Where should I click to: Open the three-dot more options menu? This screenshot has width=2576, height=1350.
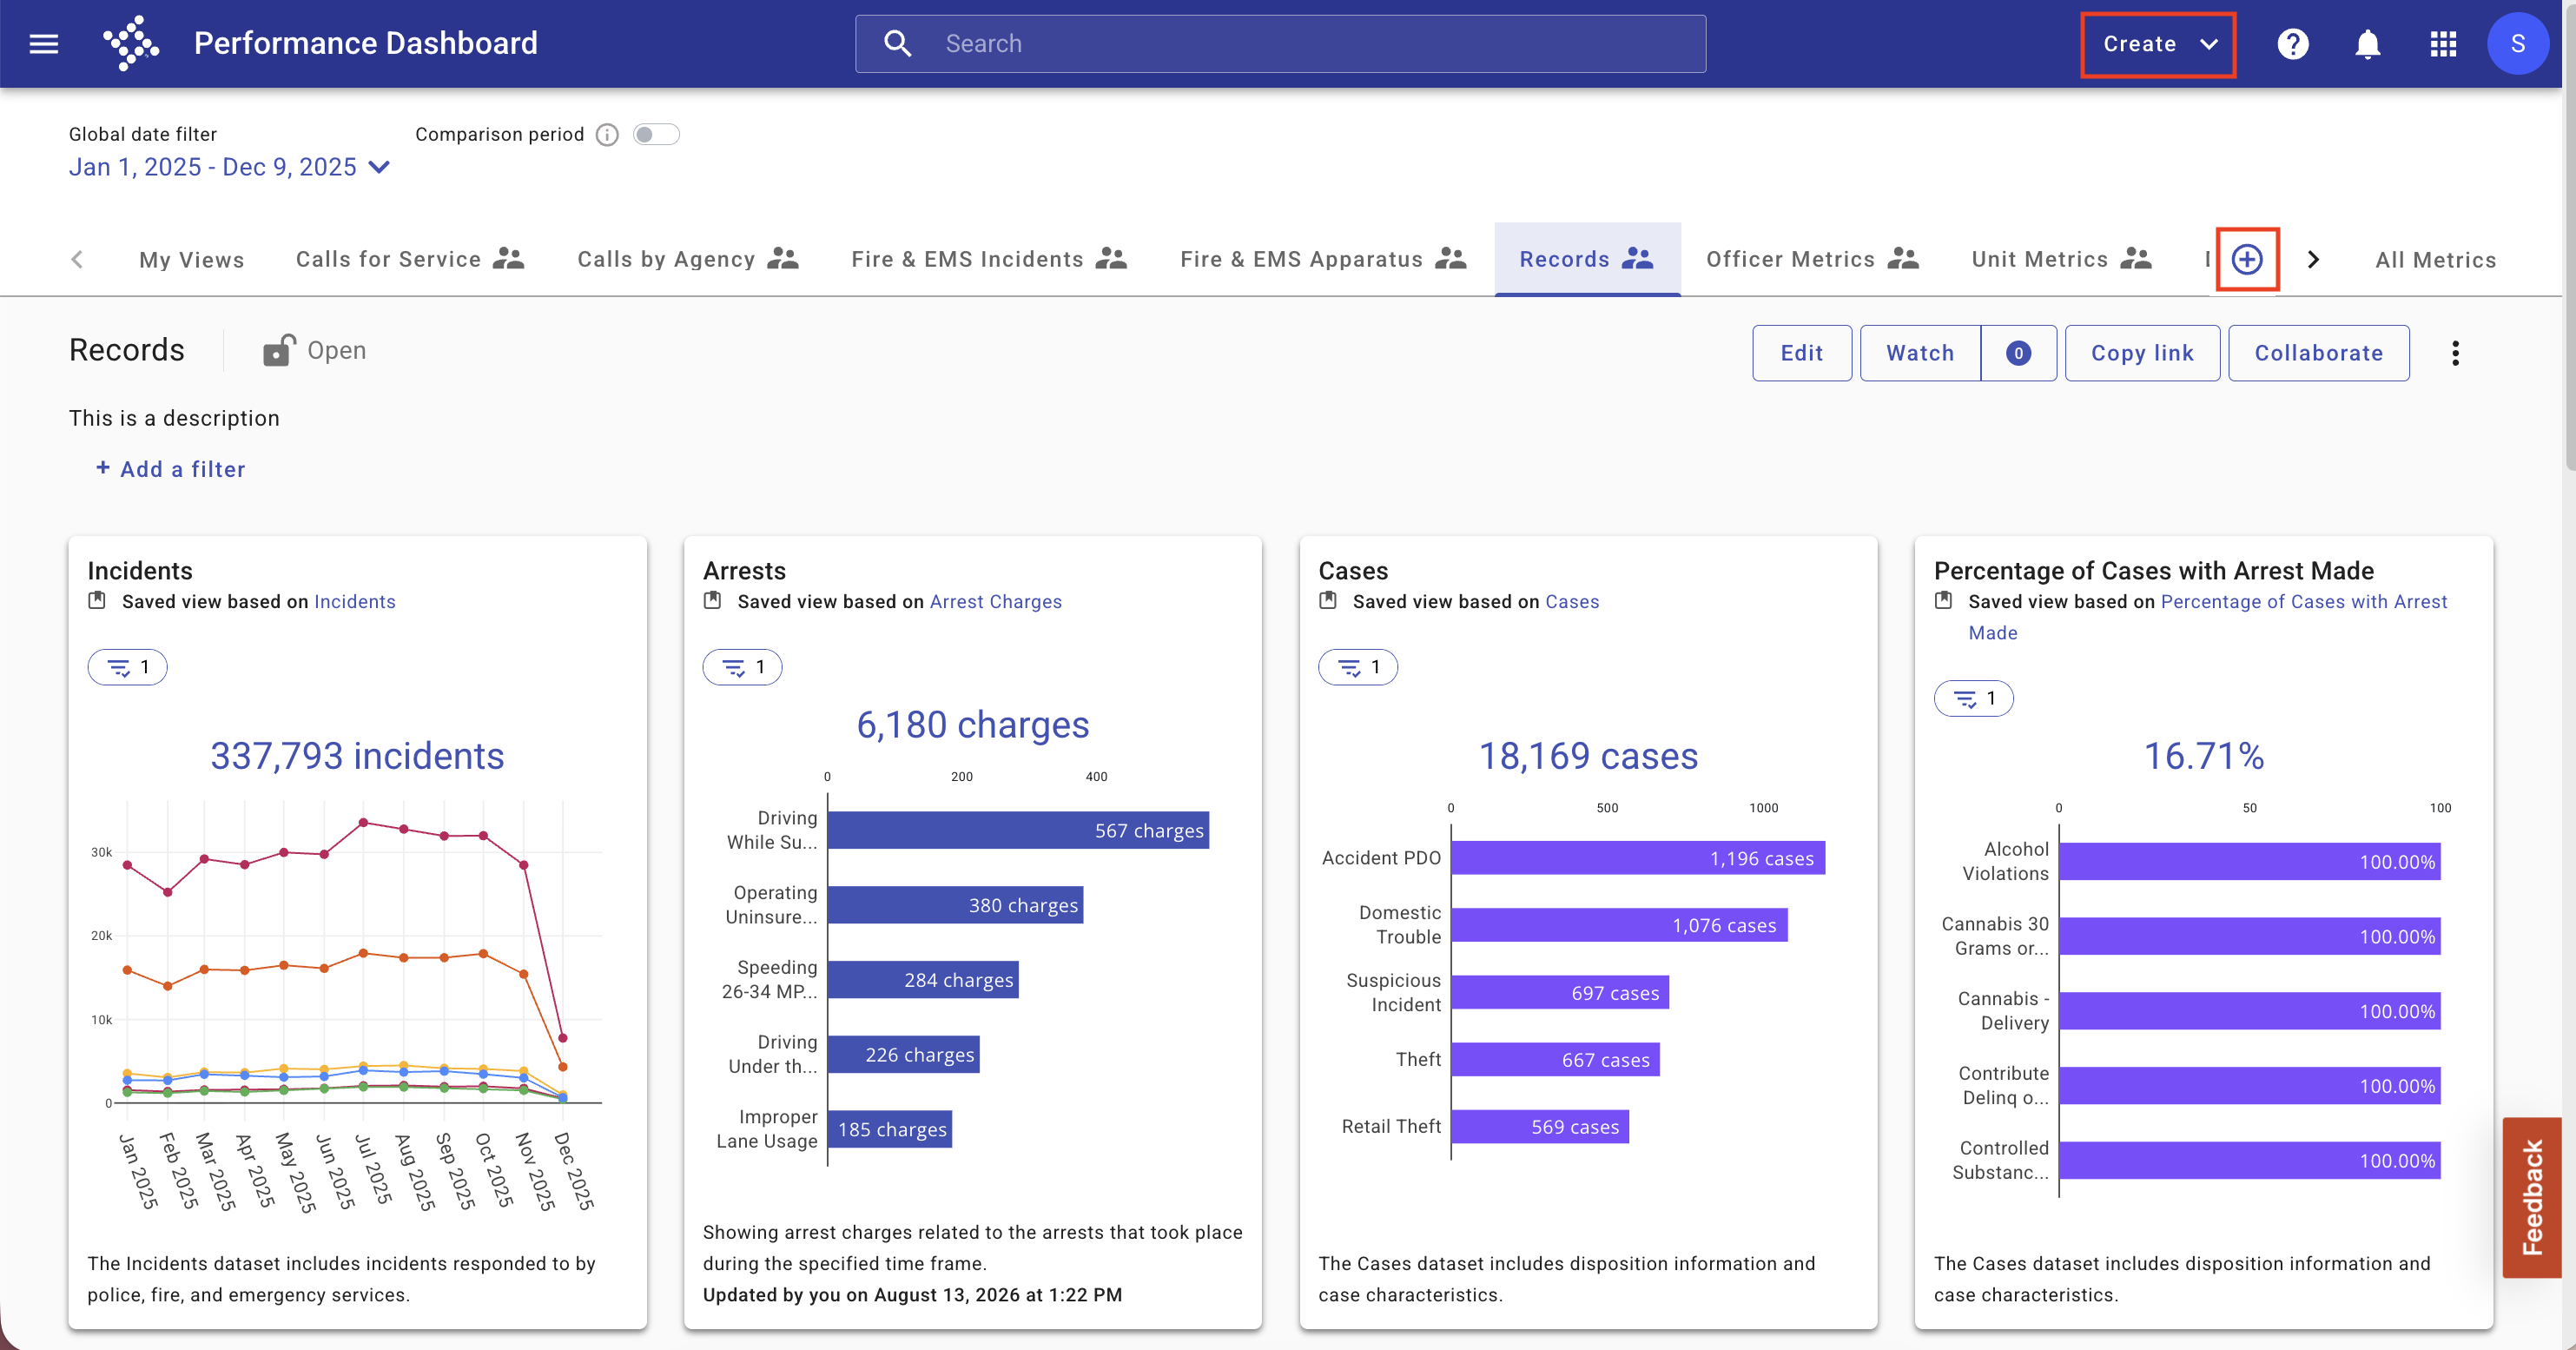[x=2455, y=353]
